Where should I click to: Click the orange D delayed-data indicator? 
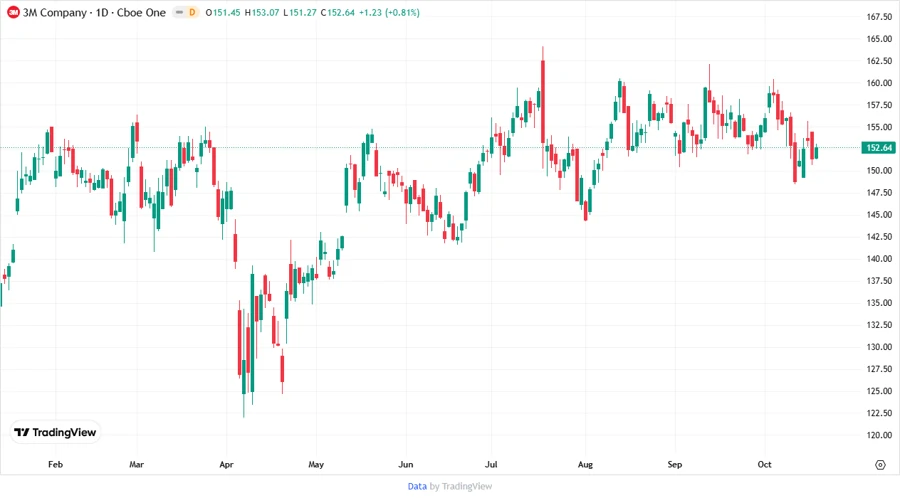click(191, 13)
